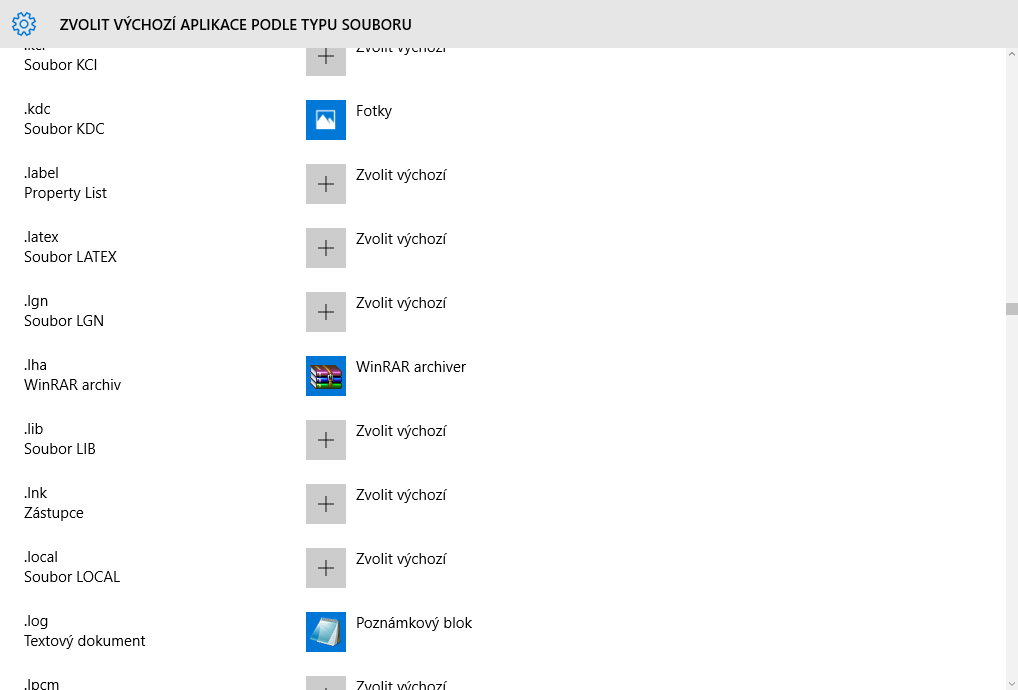The height and width of the screenshot is (690, 1018).
Task: Click the plus icon for .local extension
Action: (x=326, y=568)
